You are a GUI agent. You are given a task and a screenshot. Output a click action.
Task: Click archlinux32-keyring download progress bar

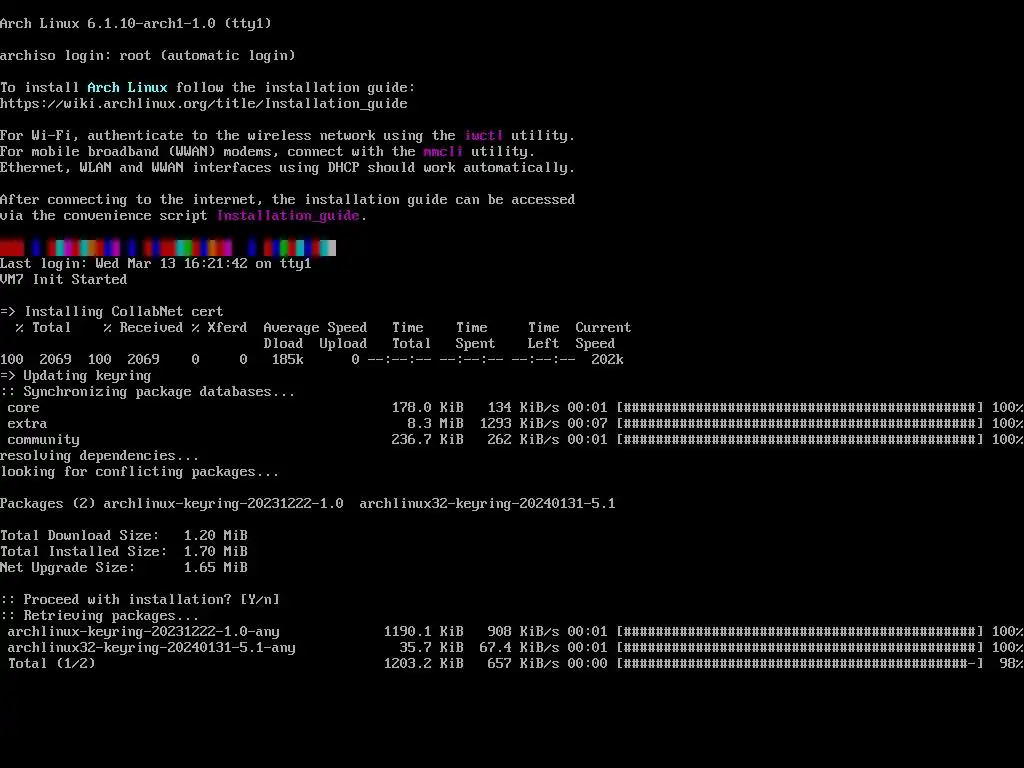[800, 647]
